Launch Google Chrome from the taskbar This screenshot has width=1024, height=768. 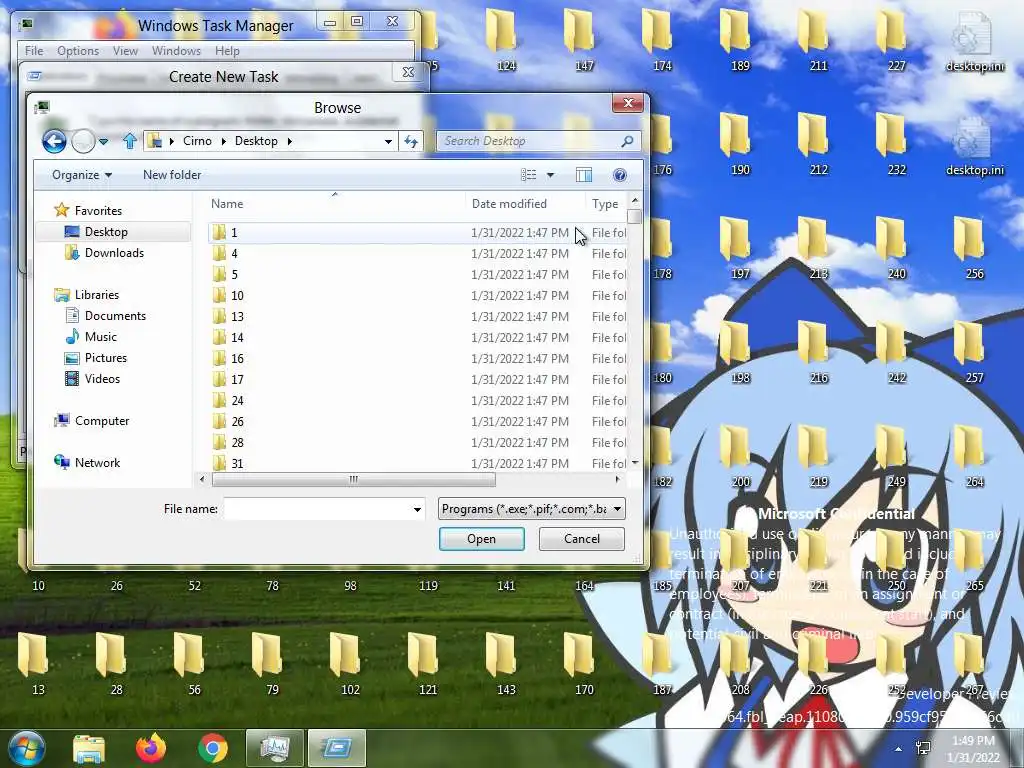(x=213, y=748)
